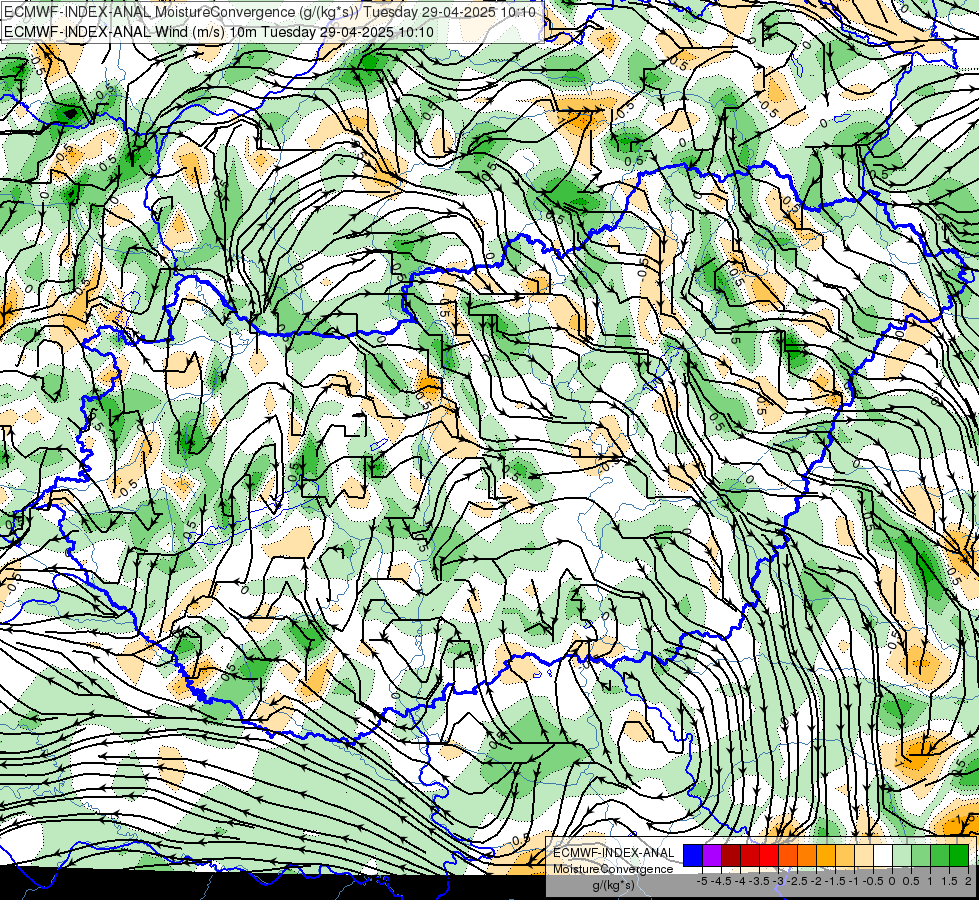Screen dimensions: 979x900
Task: Click the -2.5 legend tick value
Action: click(797, 881)
